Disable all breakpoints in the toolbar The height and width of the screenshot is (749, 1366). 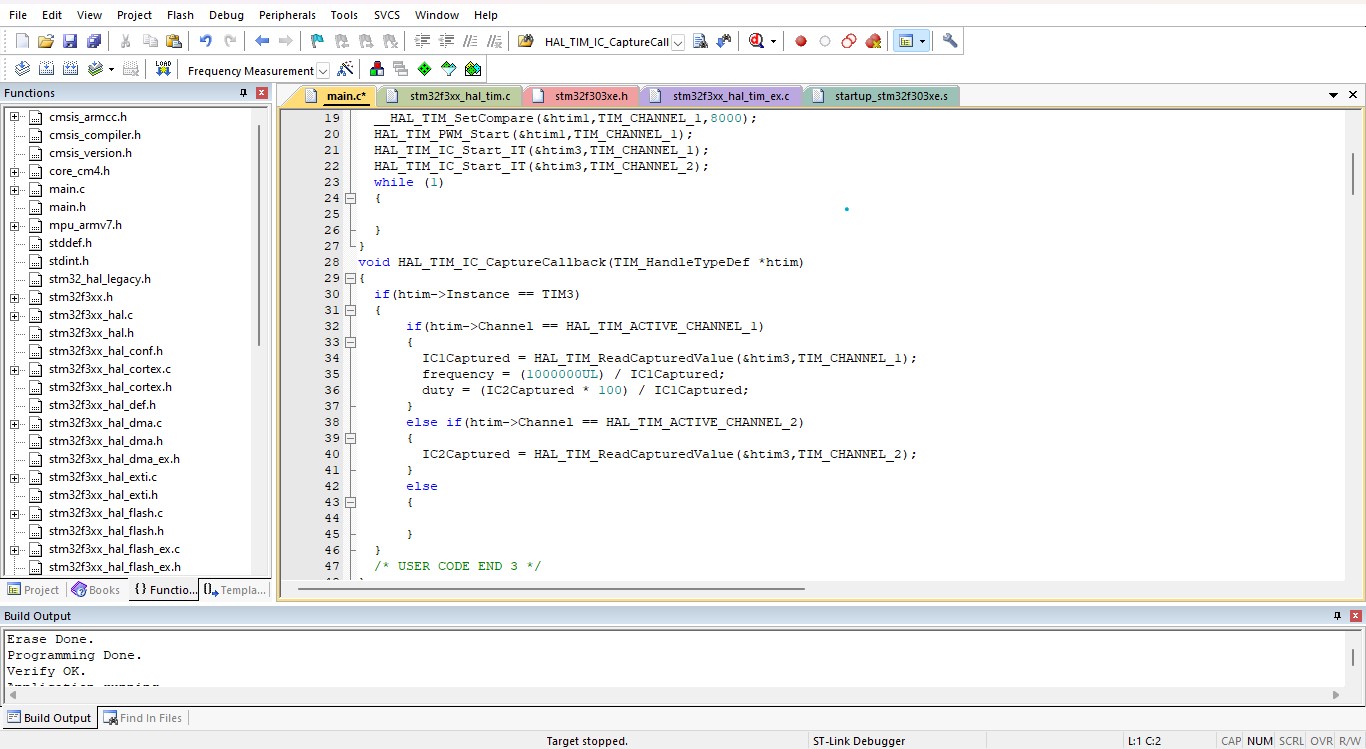849,41
